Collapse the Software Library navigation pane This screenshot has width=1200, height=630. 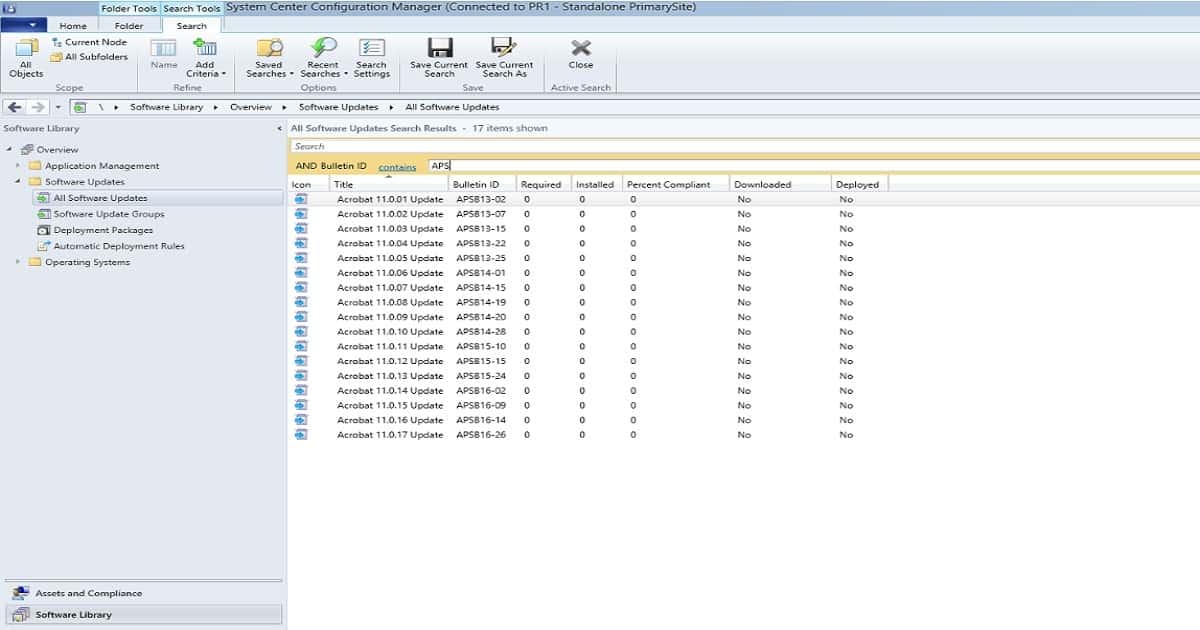tap(279, 129)
